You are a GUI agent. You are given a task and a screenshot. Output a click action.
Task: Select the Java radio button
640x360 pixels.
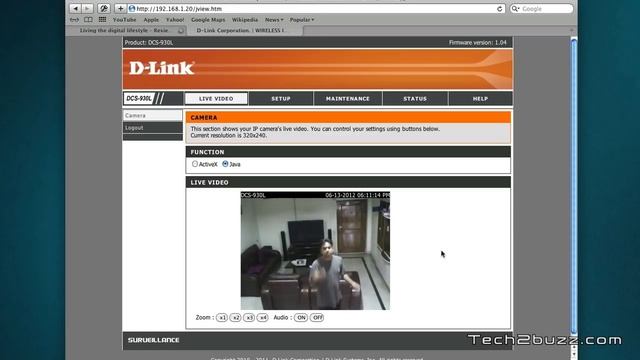(x=225, y=164)
